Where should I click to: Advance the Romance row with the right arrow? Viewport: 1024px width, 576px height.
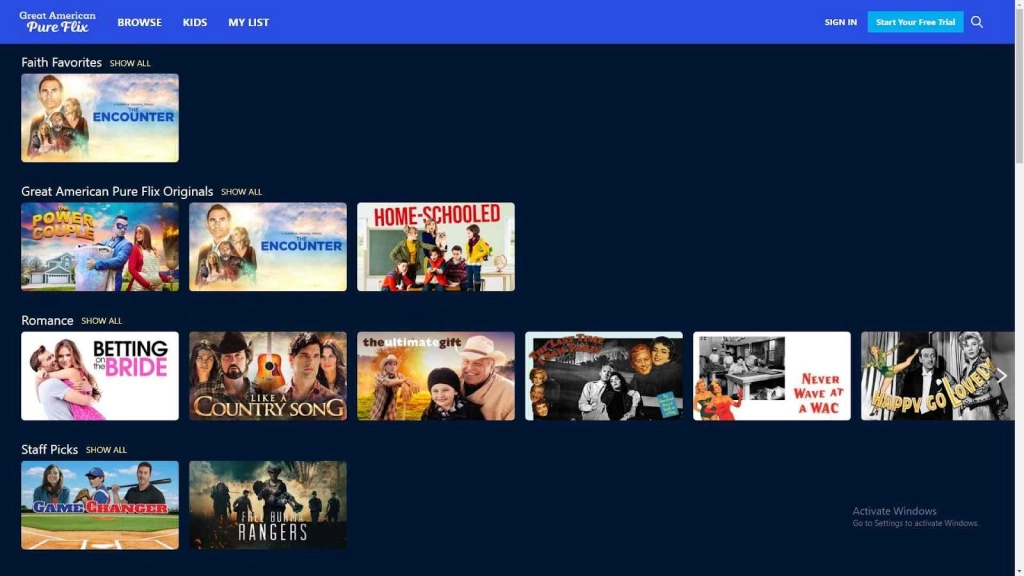[1001, 376]
